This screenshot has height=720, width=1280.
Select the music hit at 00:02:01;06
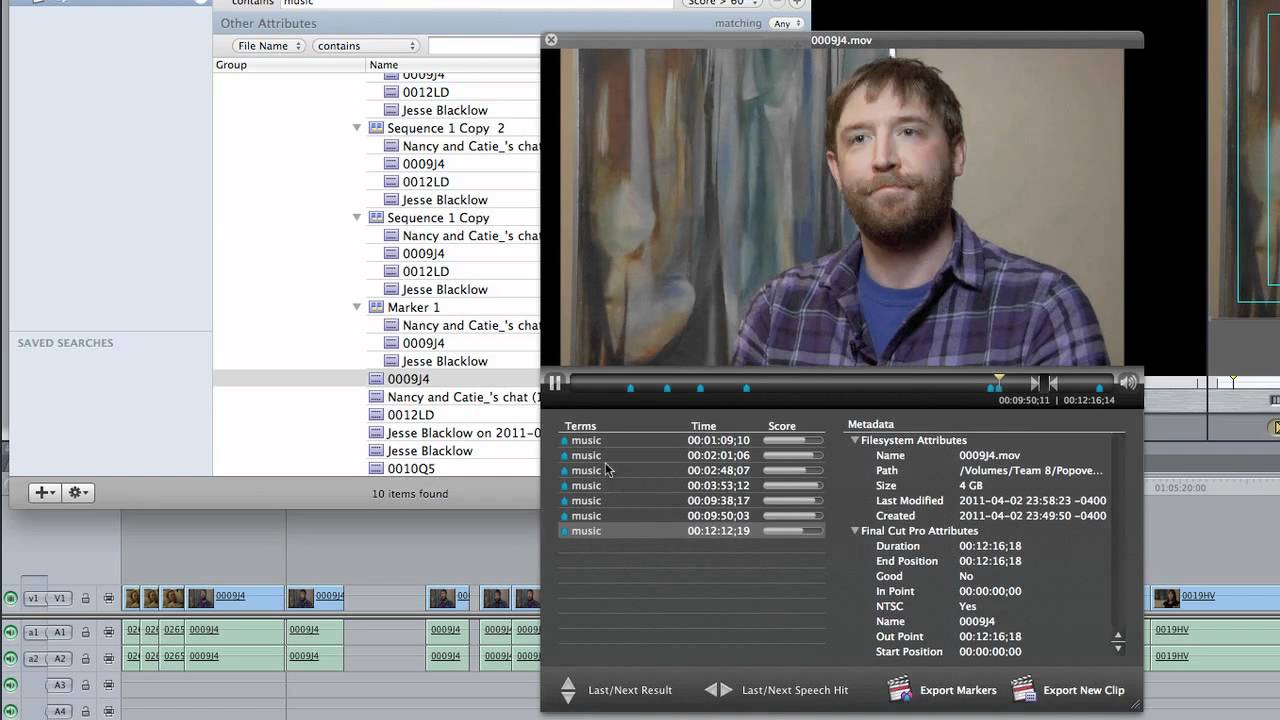pos(692,455)
